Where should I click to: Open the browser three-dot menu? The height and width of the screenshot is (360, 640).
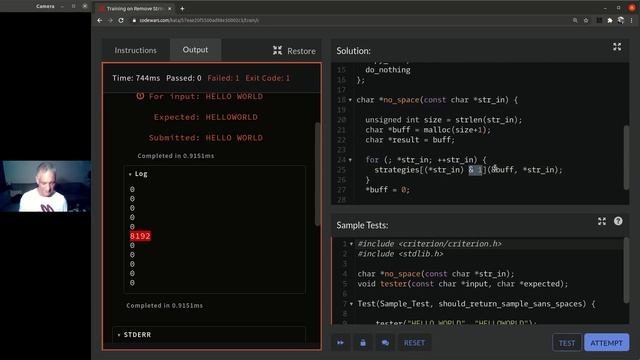pyautogui.click(x=631, y=20)
